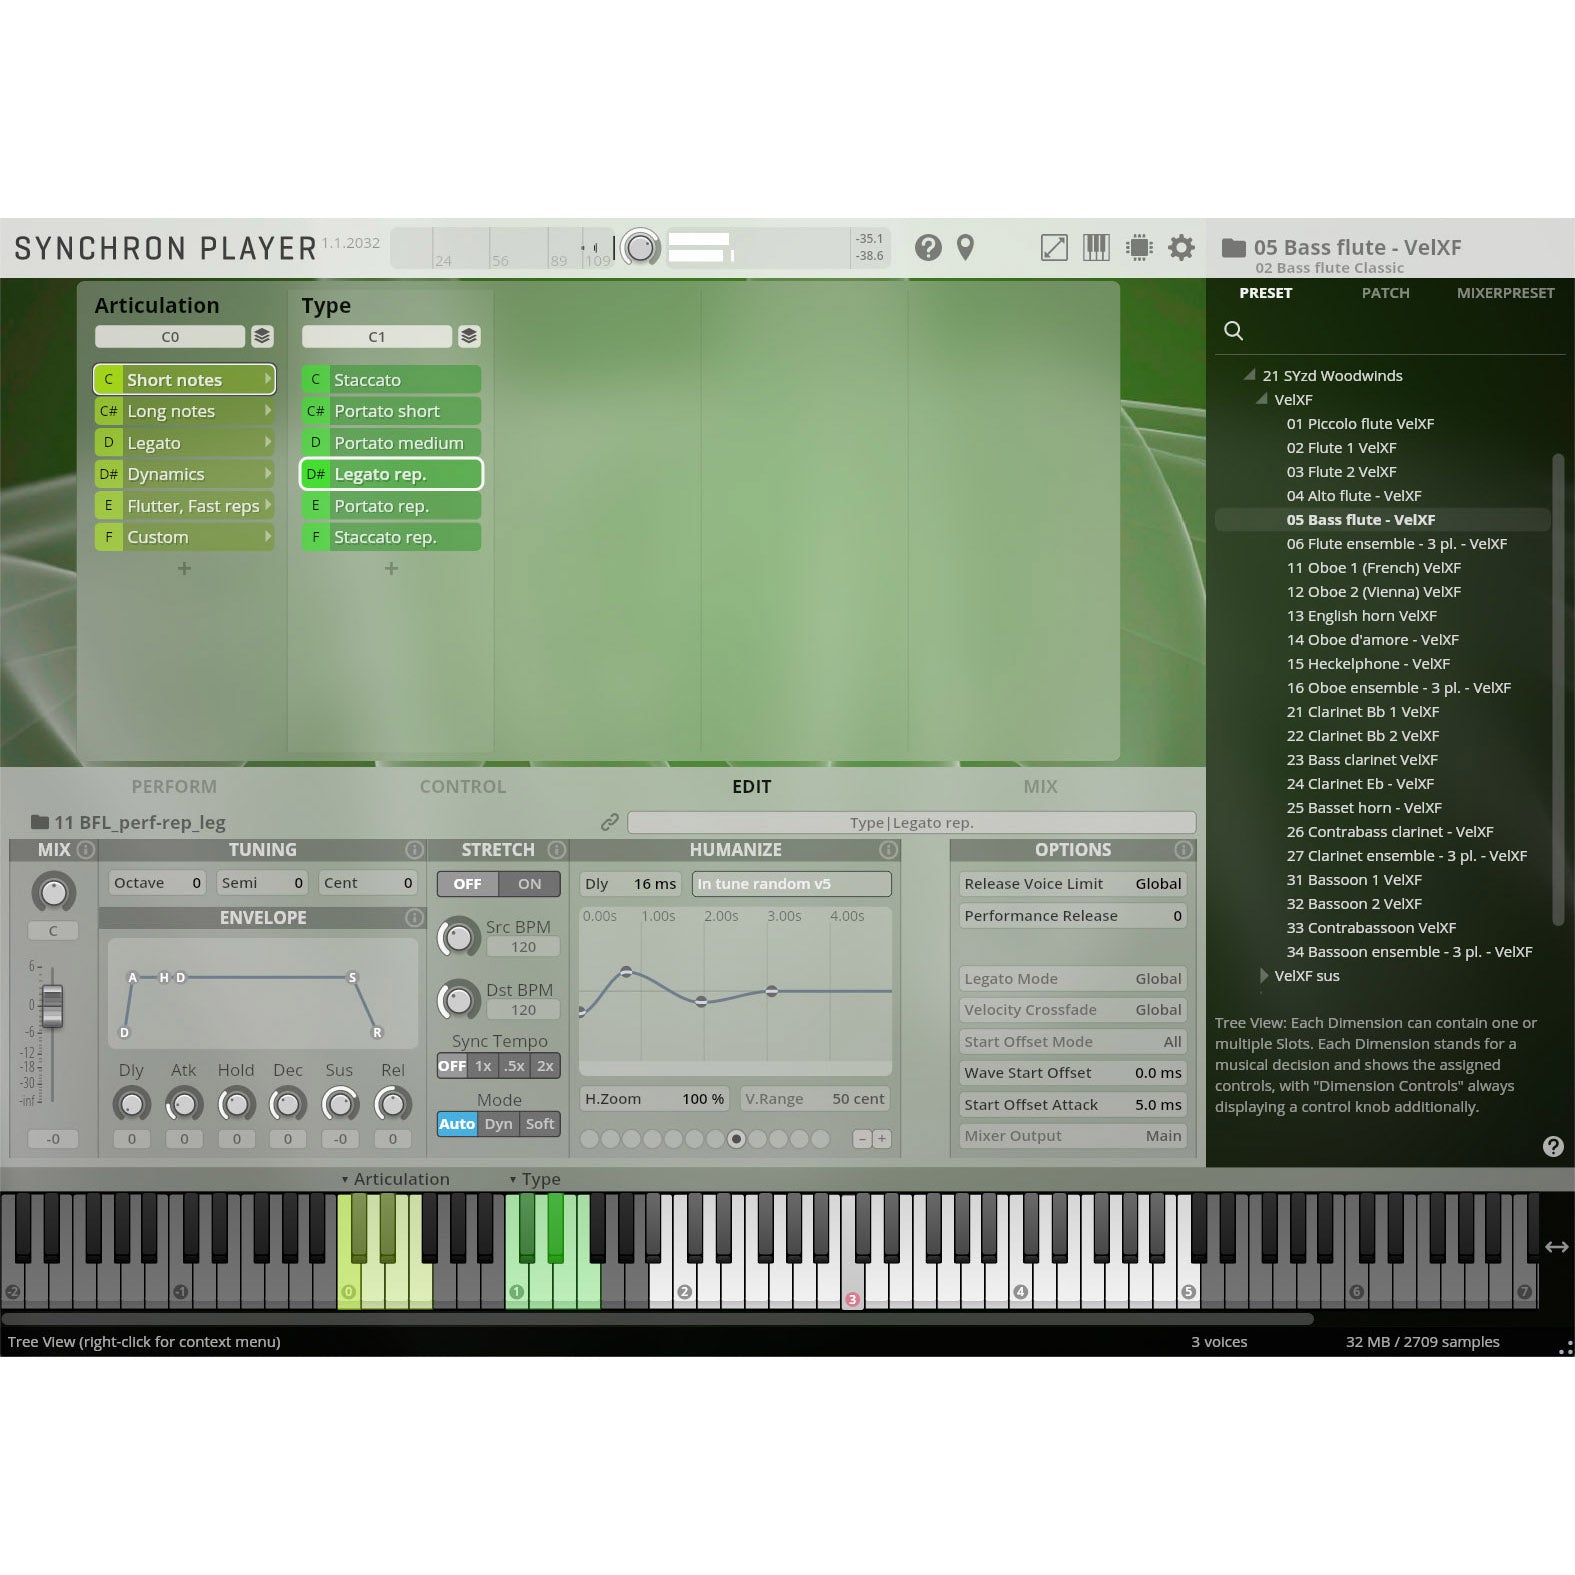Click the folder icon beside 11 BFL_perf-rep_leg
This screenshot has width=1575, height=1575.
tap(40, 822)
